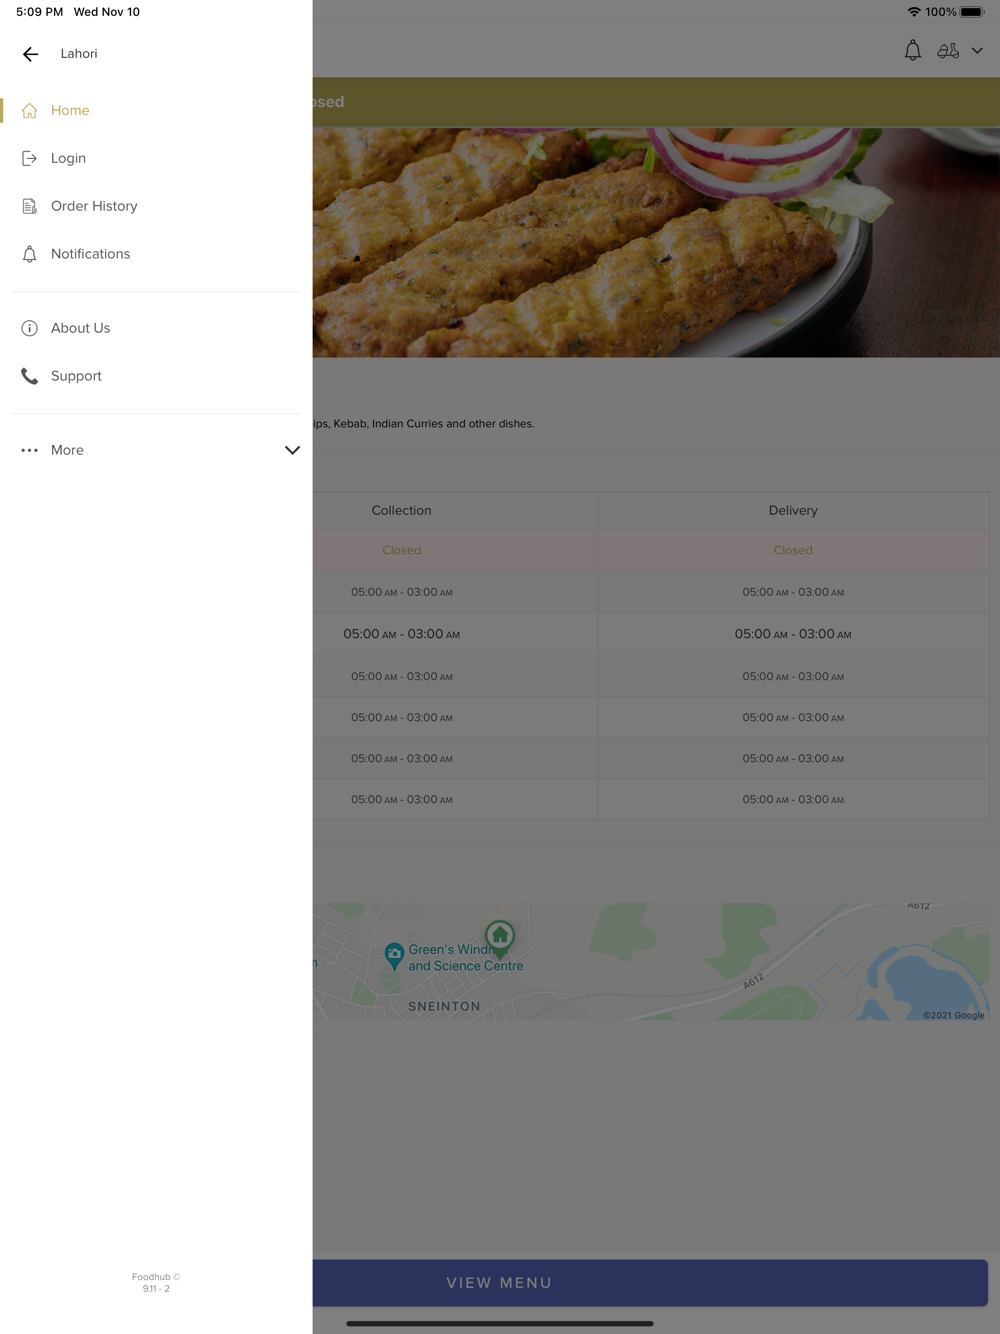The width and height of the screenshot is (1000, 1334).
Task: Select Login menu item
Action: [156, 158]
